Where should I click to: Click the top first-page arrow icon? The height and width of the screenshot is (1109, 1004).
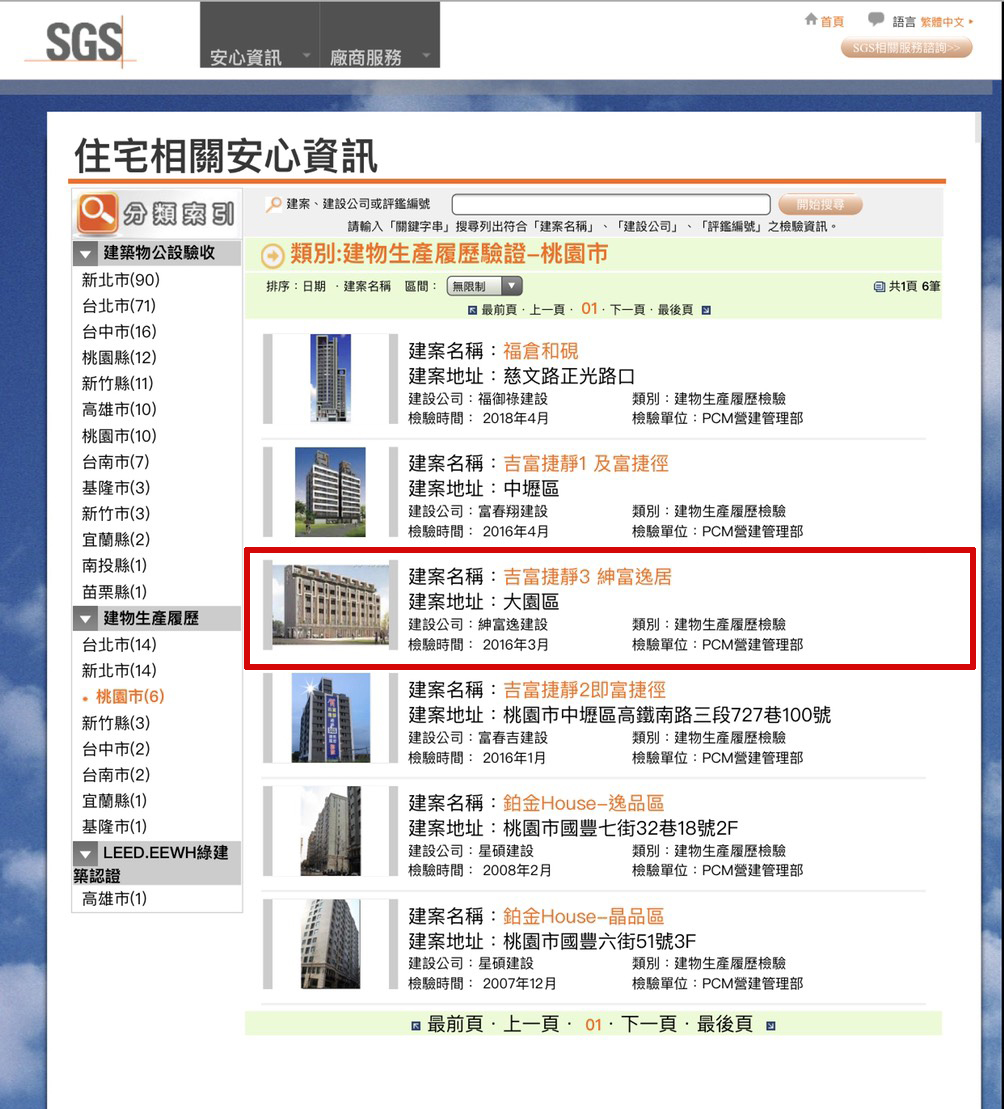(x=472, y=310)
